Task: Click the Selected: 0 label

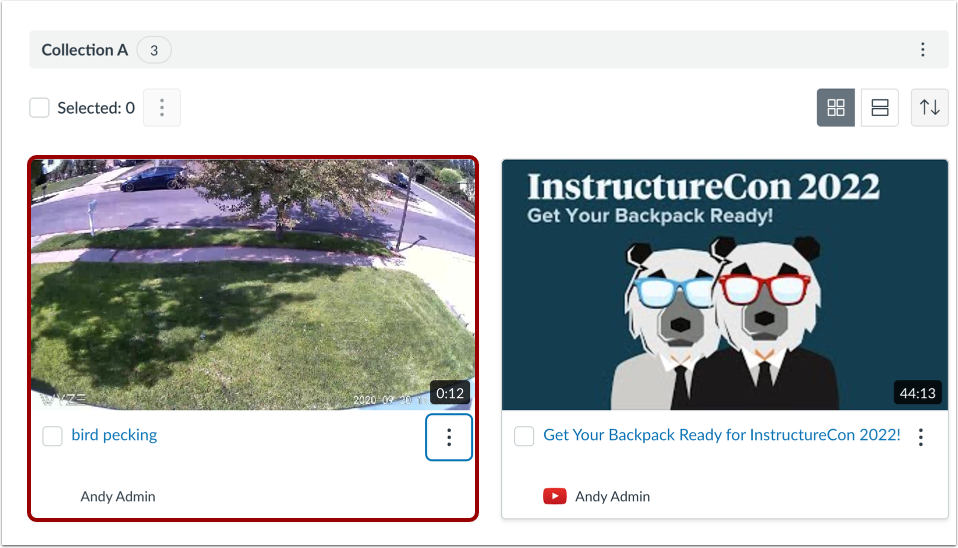Action: 96,108
